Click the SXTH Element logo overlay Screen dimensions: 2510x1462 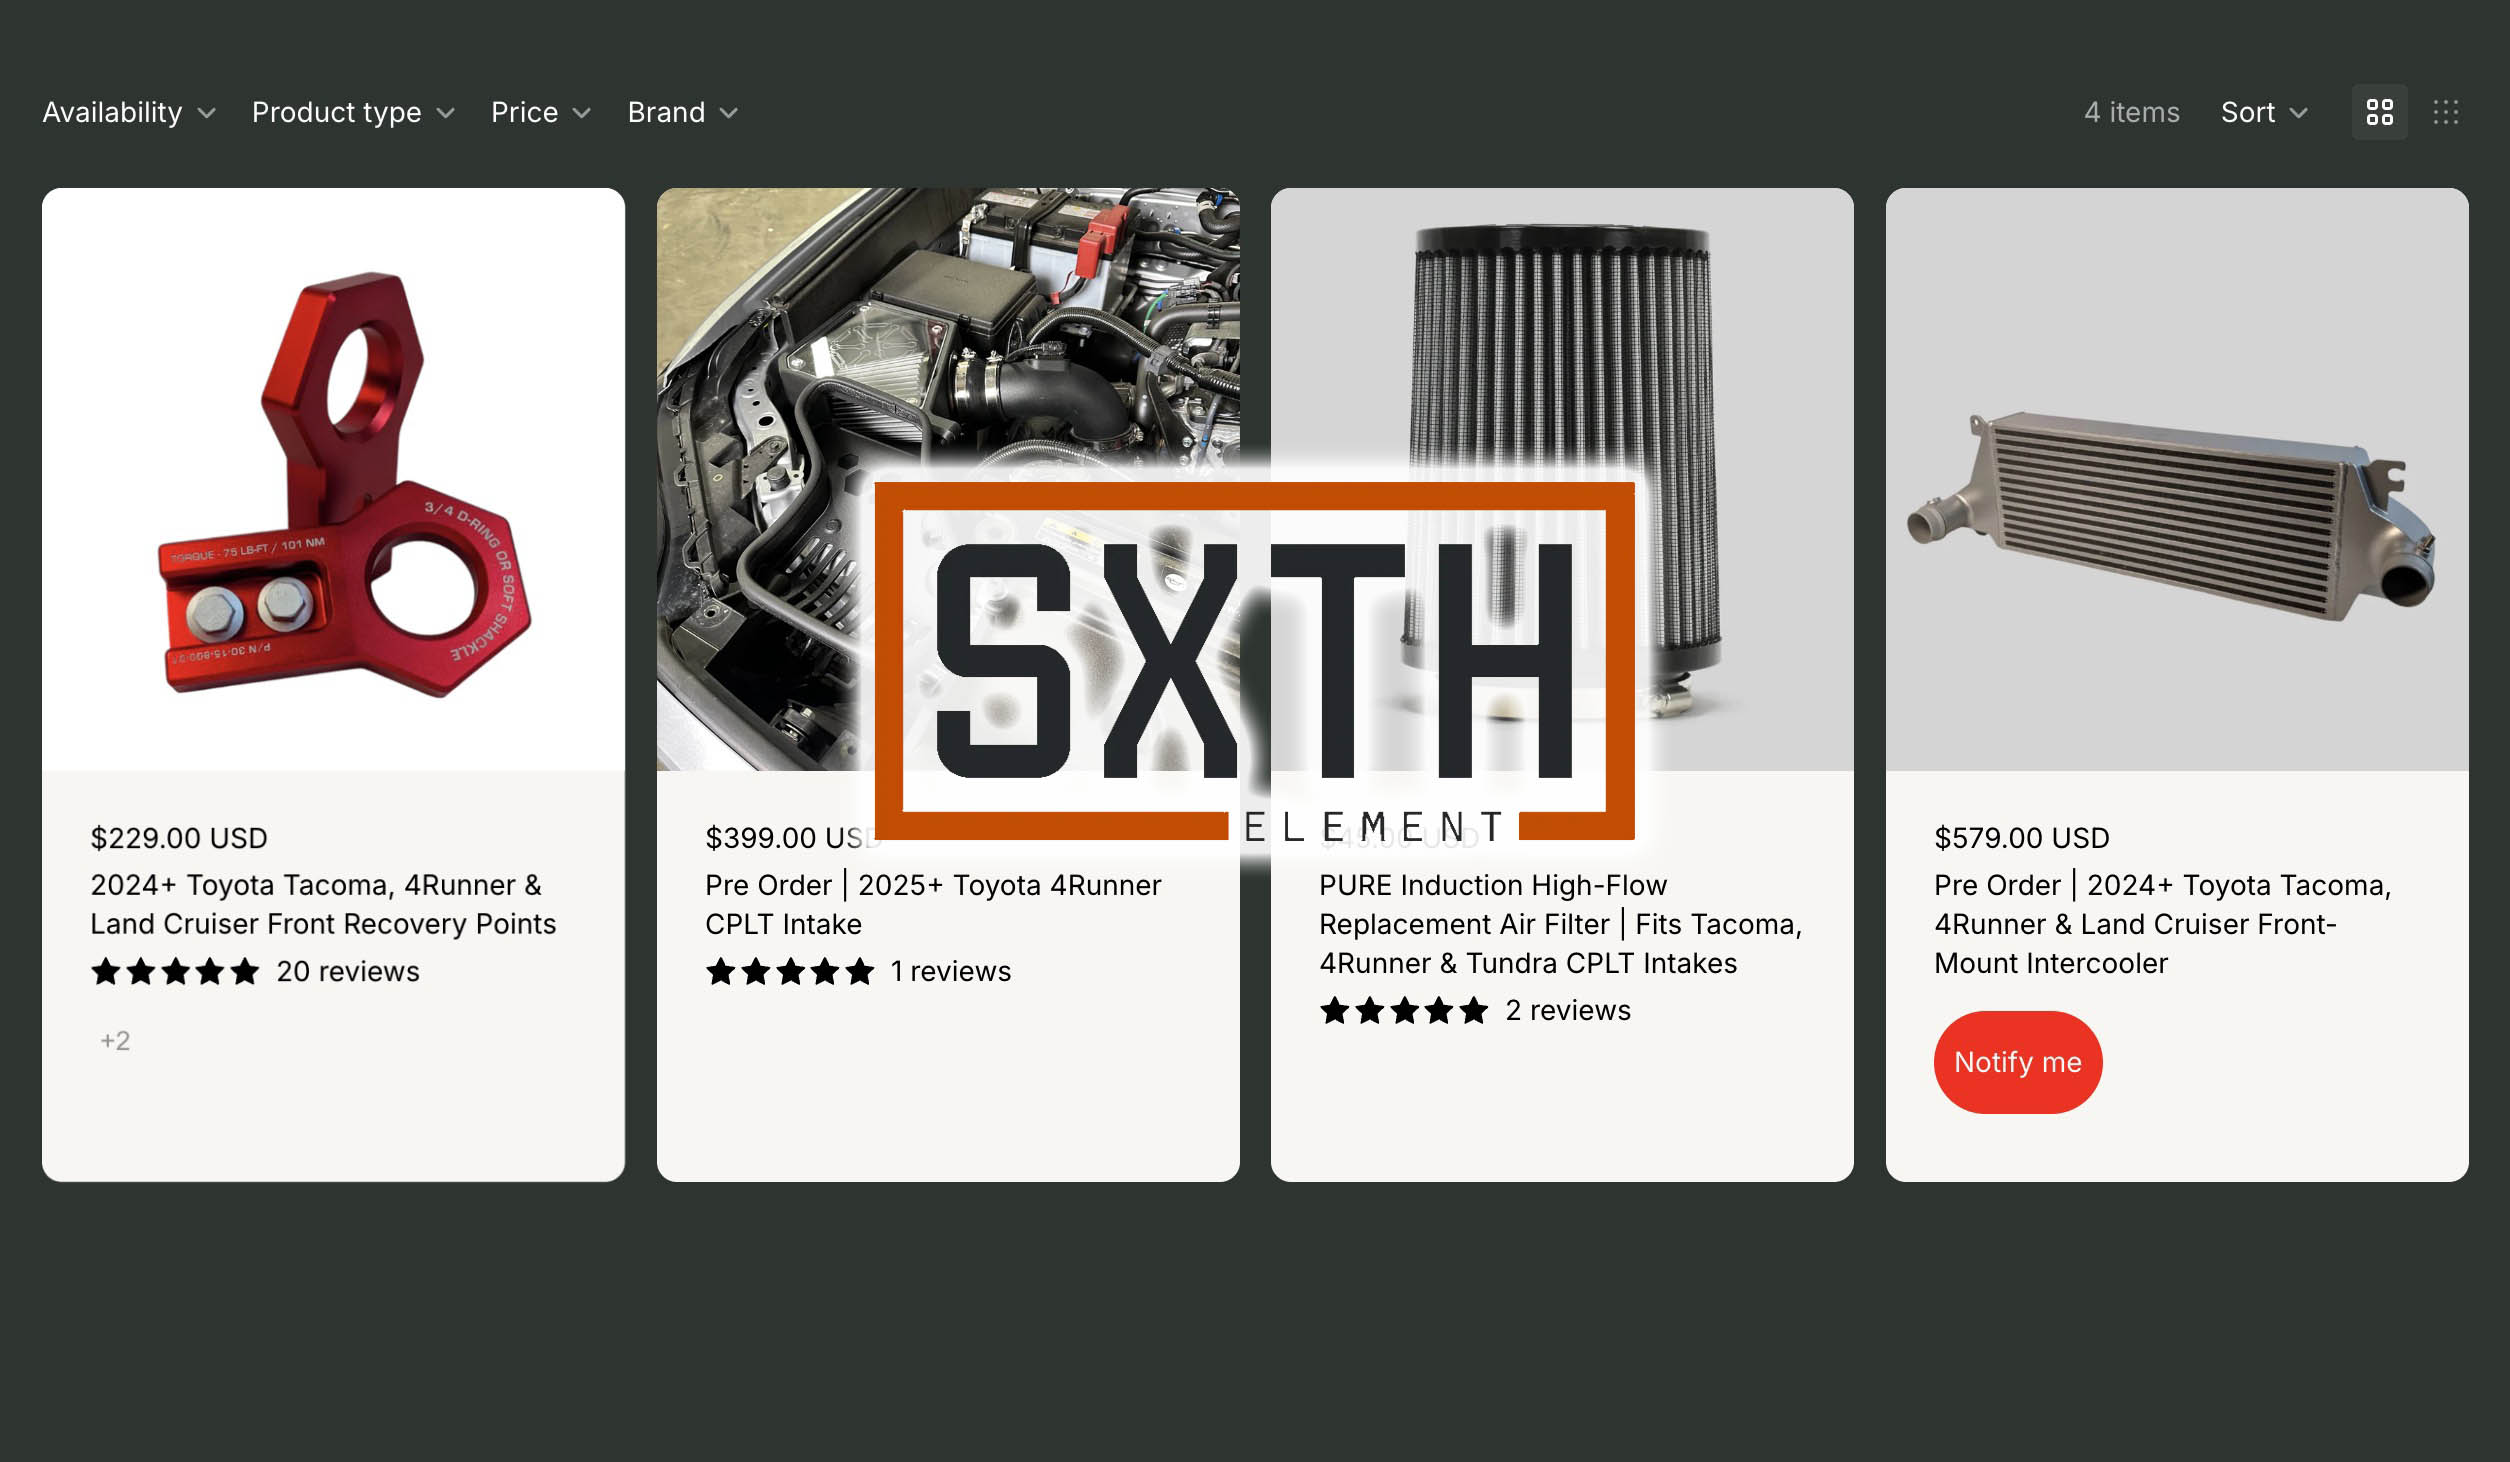(1254, 660)
